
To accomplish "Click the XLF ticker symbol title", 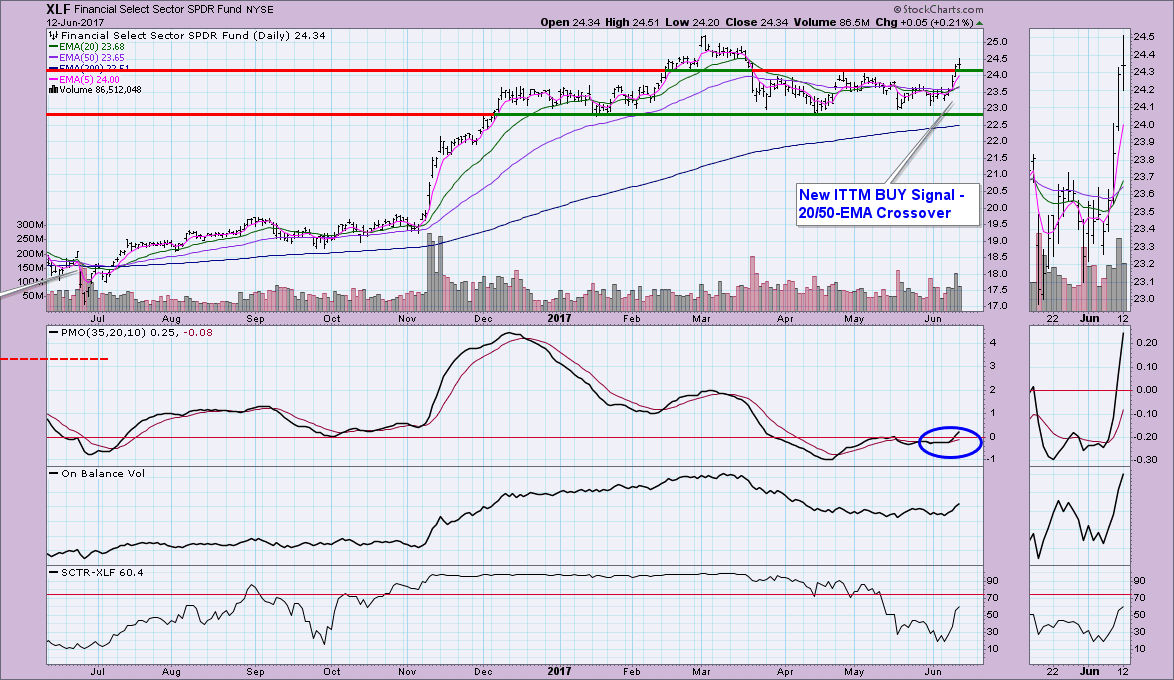I will [58, 10].
